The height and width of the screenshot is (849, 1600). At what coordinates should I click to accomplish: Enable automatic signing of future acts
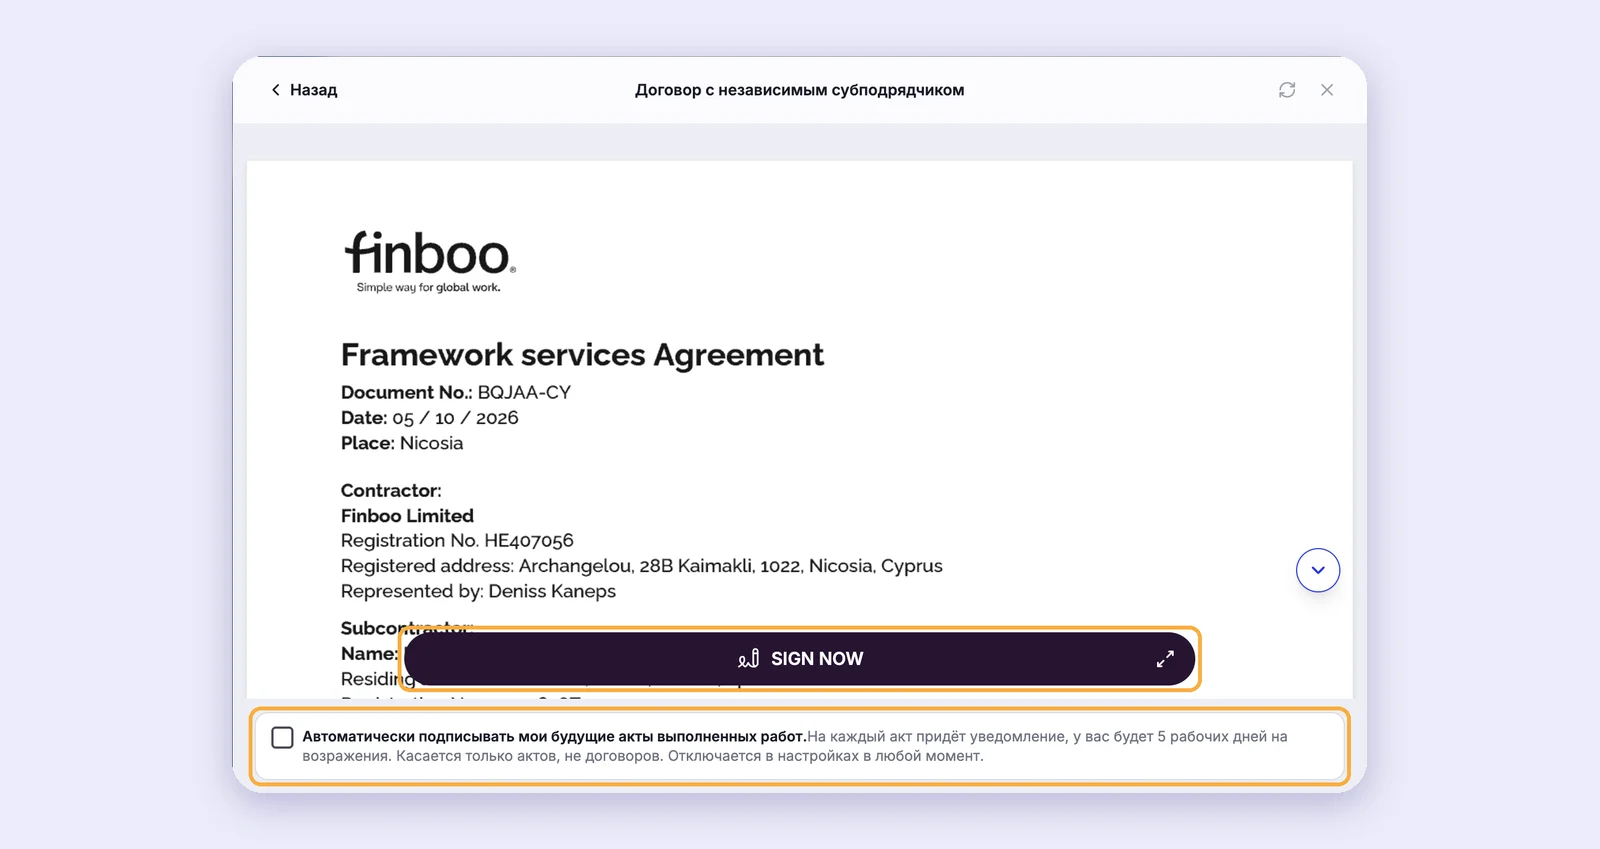click(283, 737)
